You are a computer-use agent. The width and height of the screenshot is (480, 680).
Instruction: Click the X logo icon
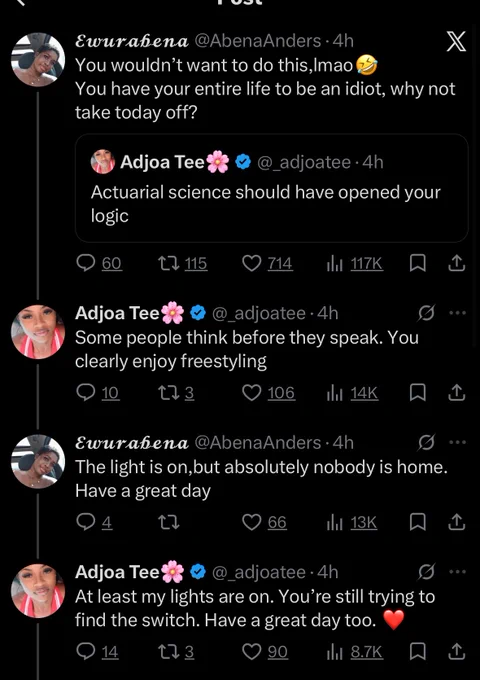click(456, 42)
